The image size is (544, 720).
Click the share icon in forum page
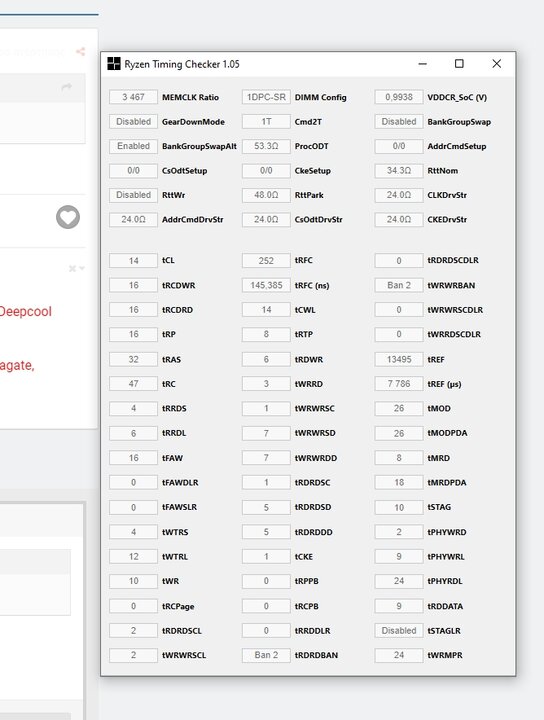(x=80, y=51)
